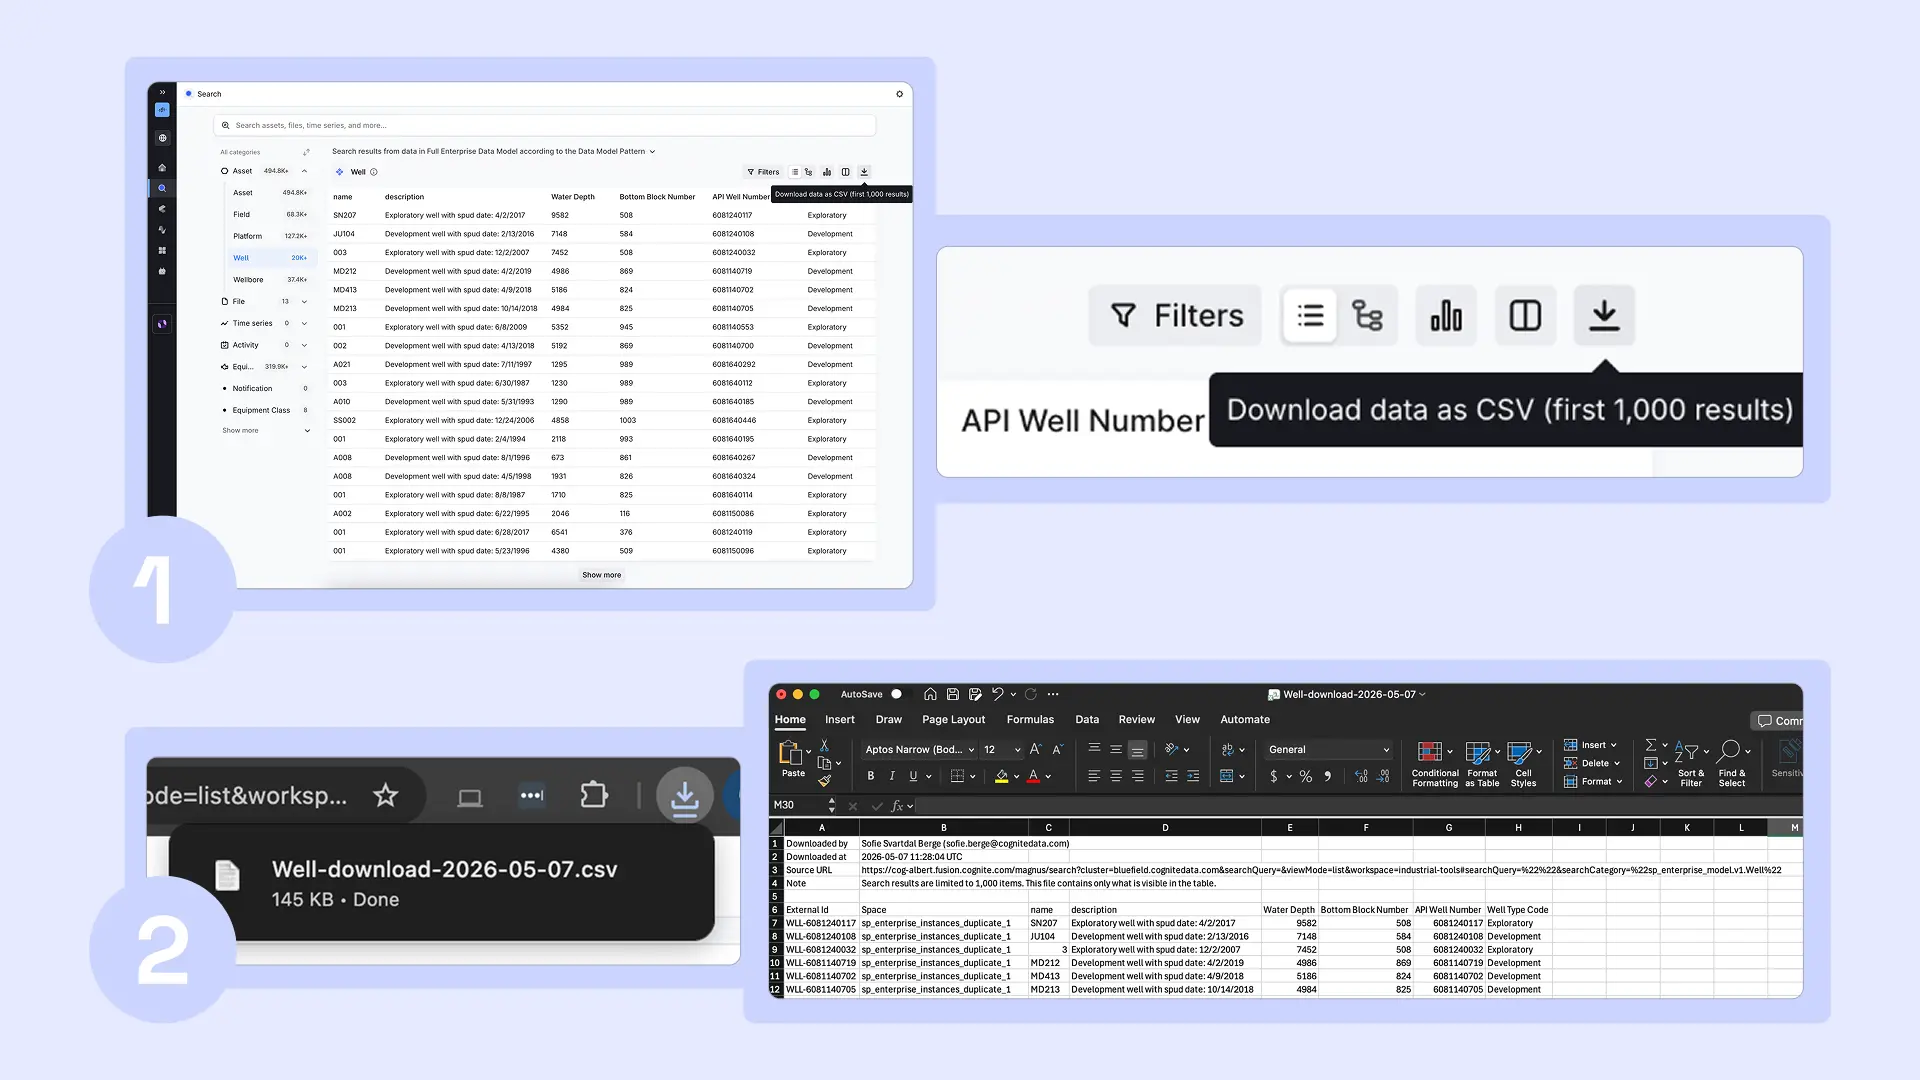Open the Data Model Pattern dropdown above the results
The image size is (1920, 1080).
652,152
